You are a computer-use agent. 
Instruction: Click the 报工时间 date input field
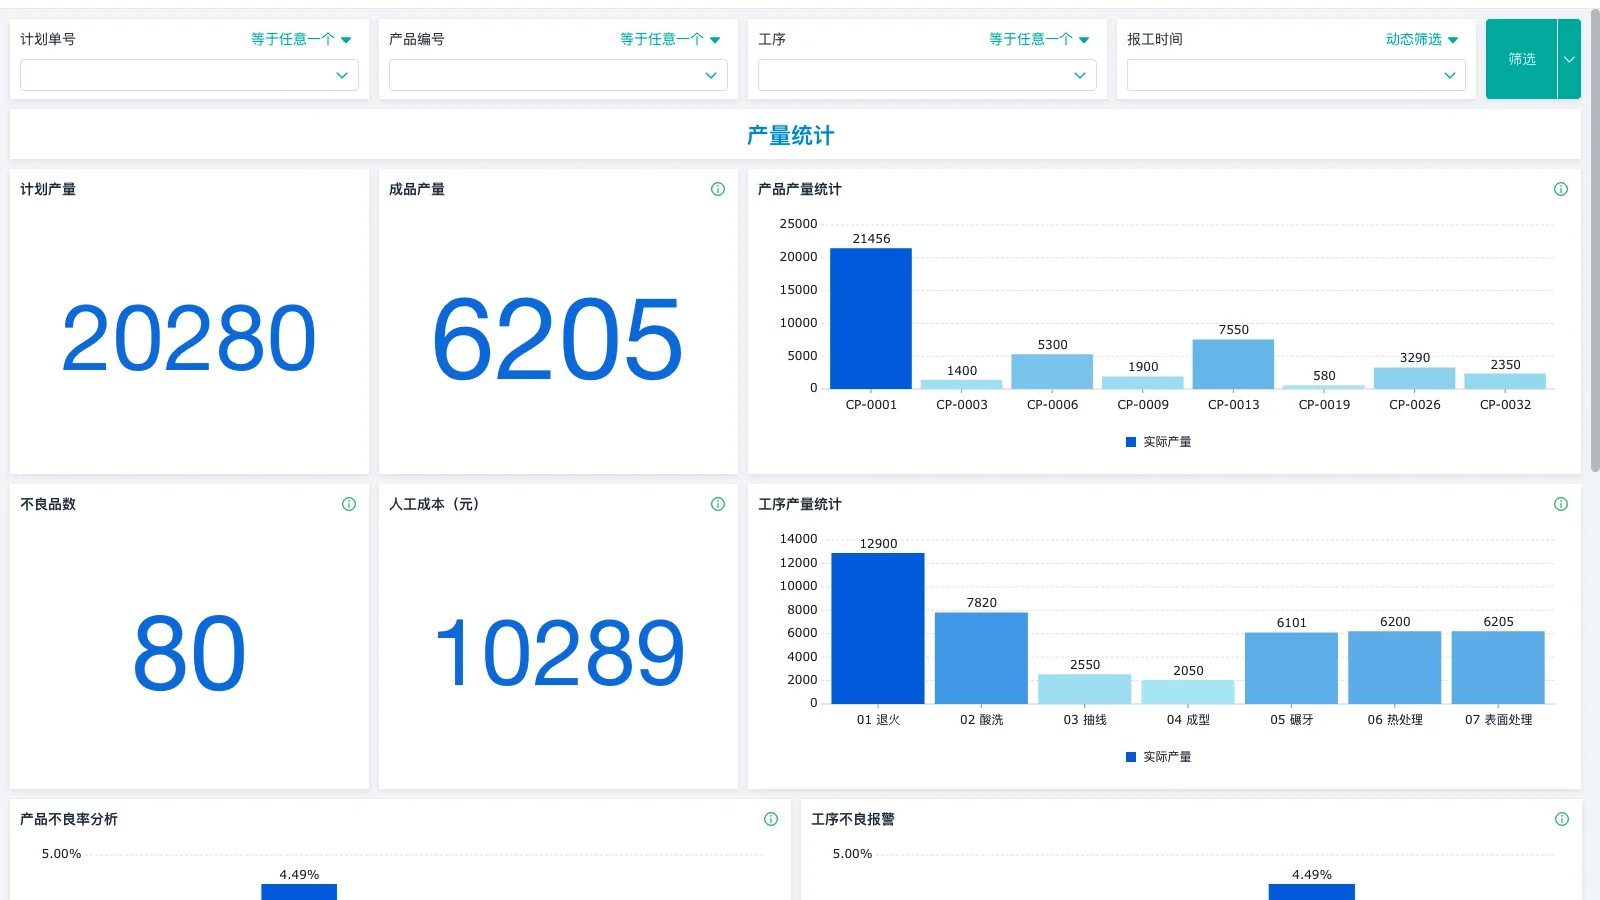click(1290, 75)
